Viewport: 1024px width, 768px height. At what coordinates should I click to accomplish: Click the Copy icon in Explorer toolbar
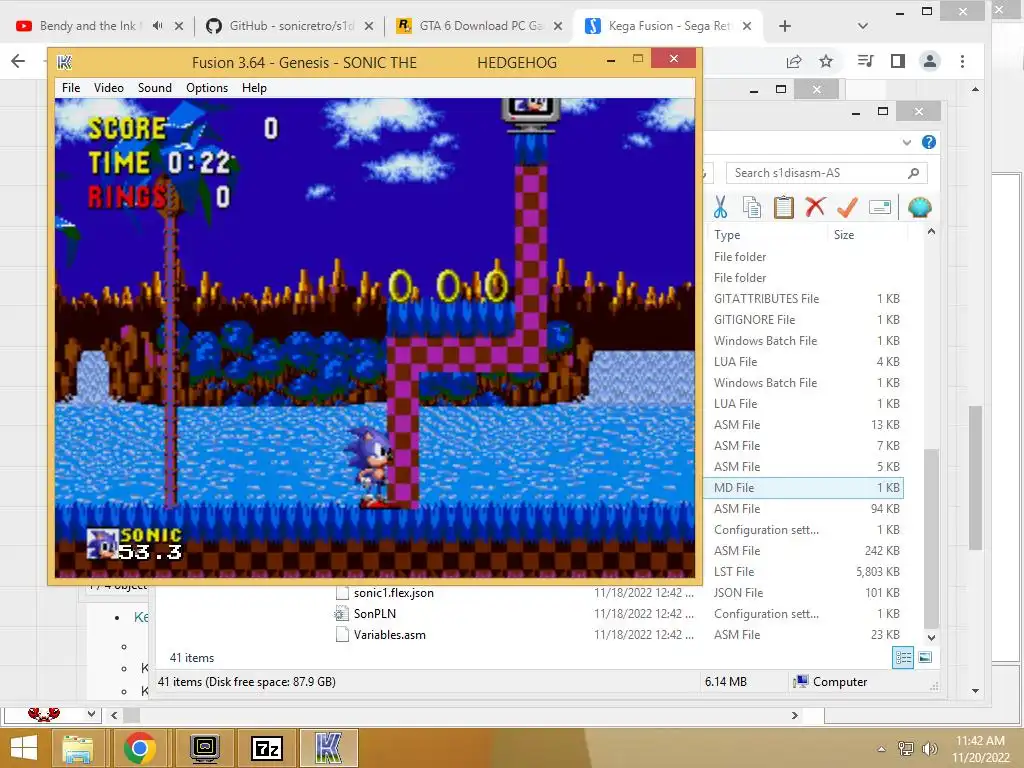(752, 207)
